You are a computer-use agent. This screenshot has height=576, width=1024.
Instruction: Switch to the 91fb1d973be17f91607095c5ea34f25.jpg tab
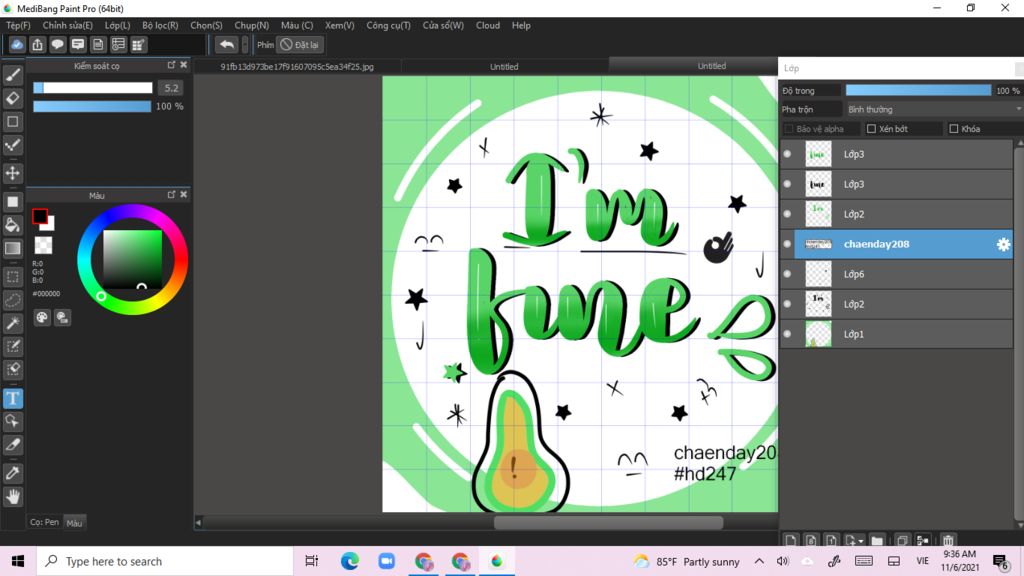(297, 67)
